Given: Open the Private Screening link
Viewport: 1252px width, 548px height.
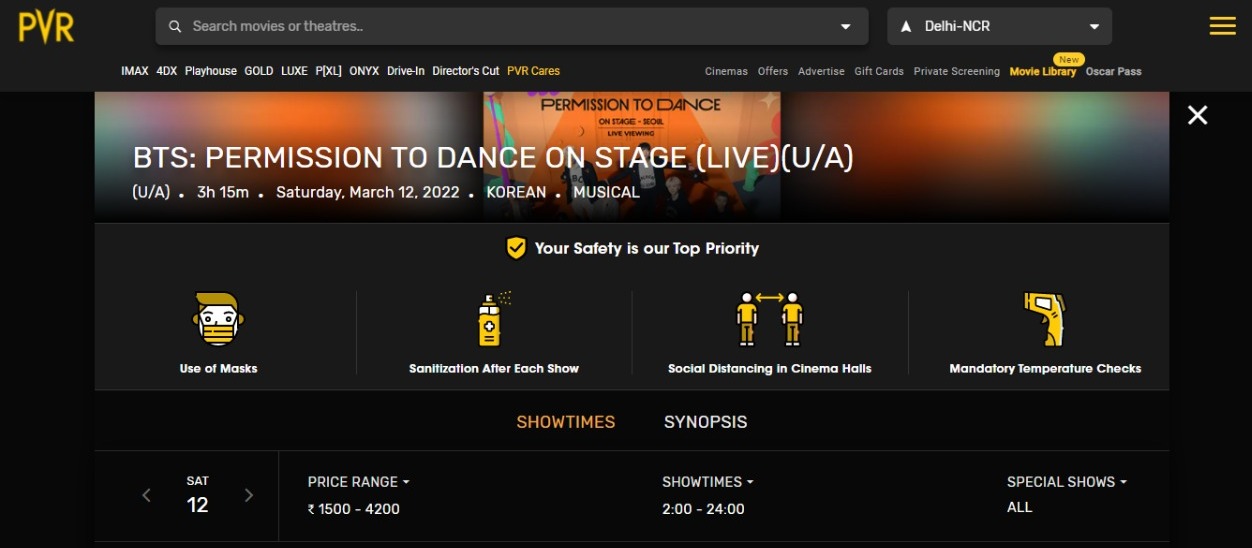Looking at the screenshot, I should (x=956, y=72).
